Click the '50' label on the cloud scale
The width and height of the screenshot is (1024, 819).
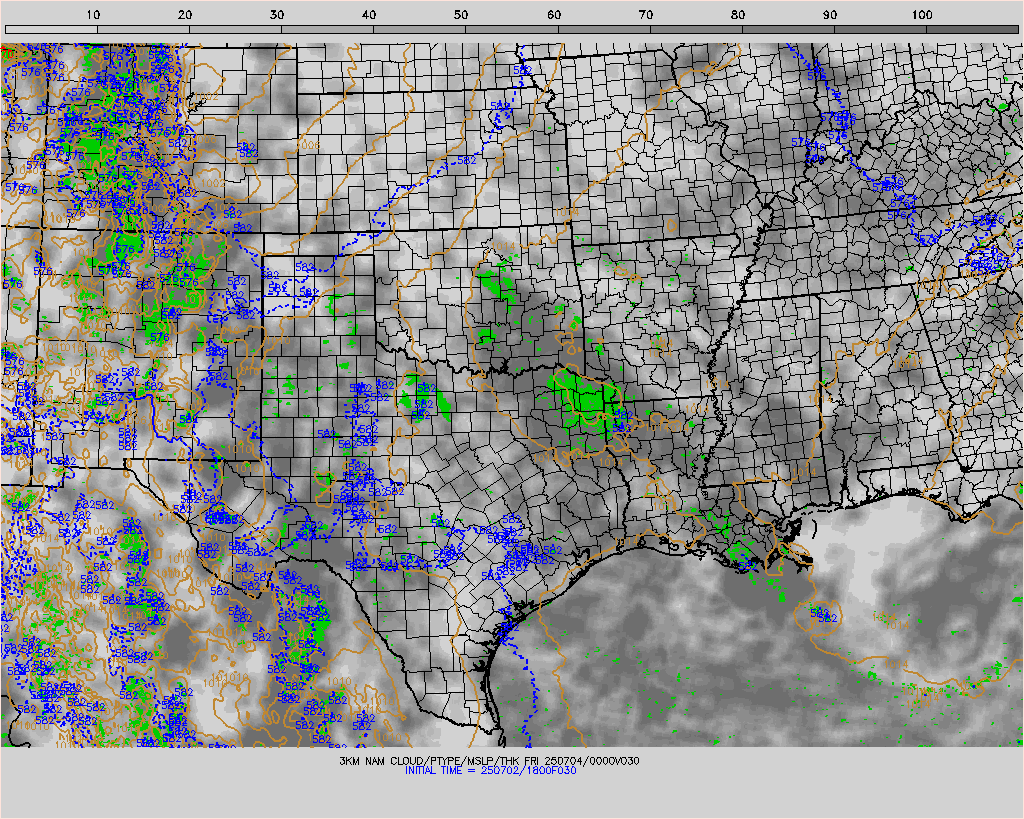pos(461,15)
